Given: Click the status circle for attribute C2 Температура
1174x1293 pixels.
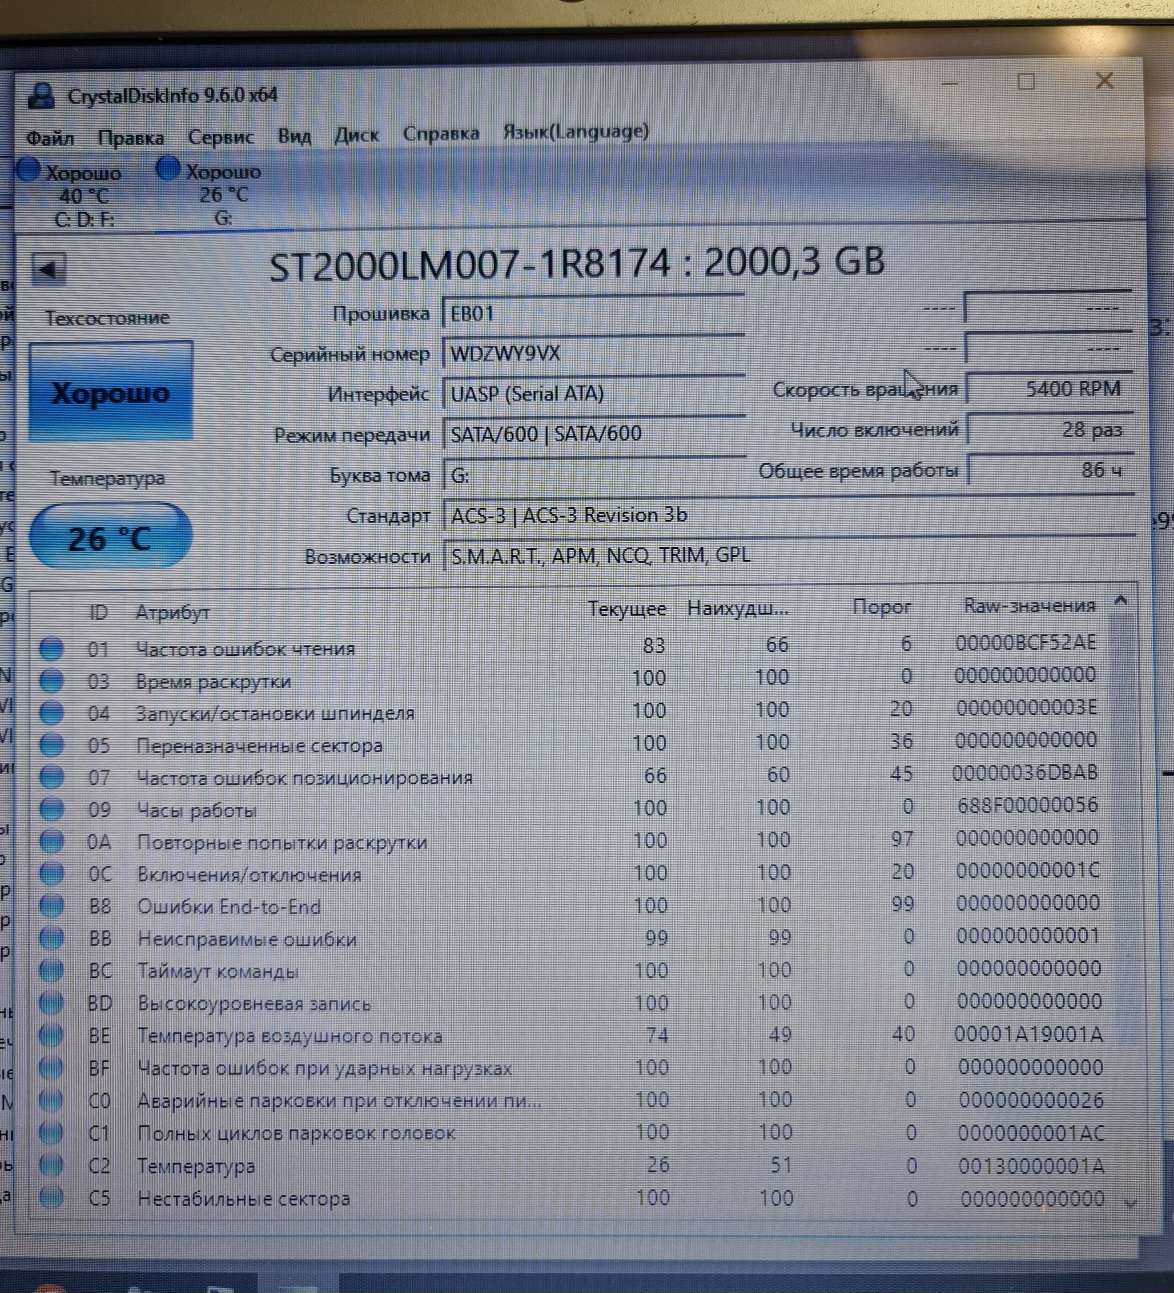Looking at the screenshot, I should 51,1165.
